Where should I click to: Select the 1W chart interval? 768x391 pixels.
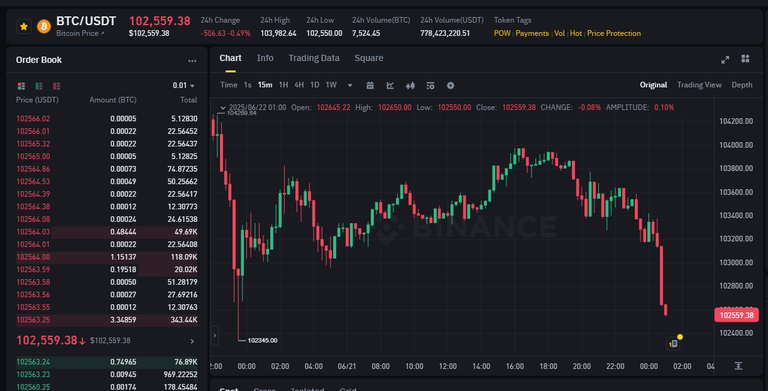tap(331, 85)
